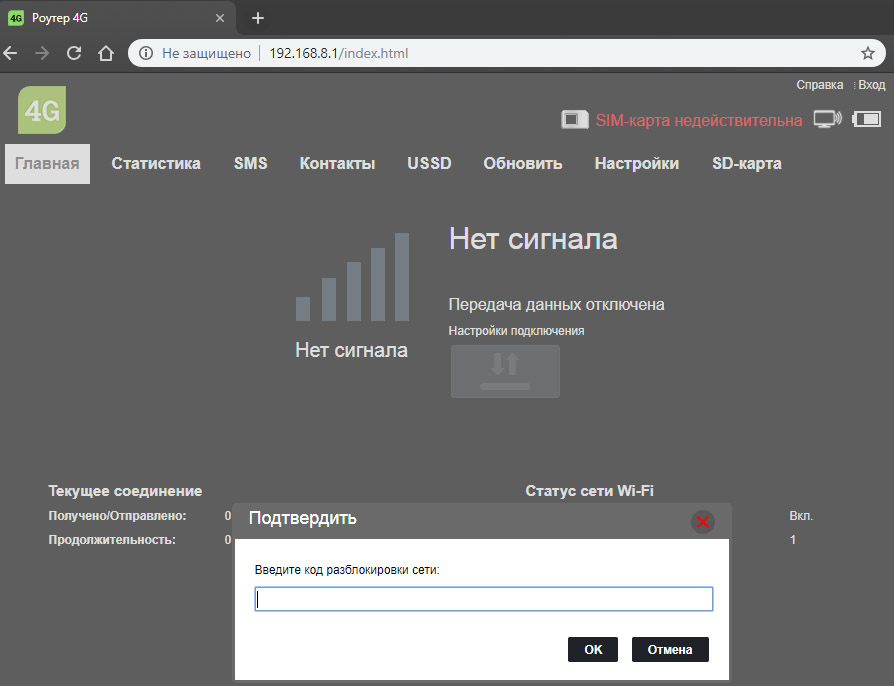Switch to the SMS tab
Image resolution: width=894 pixels, height=686 pixels.
pos(251,164)
